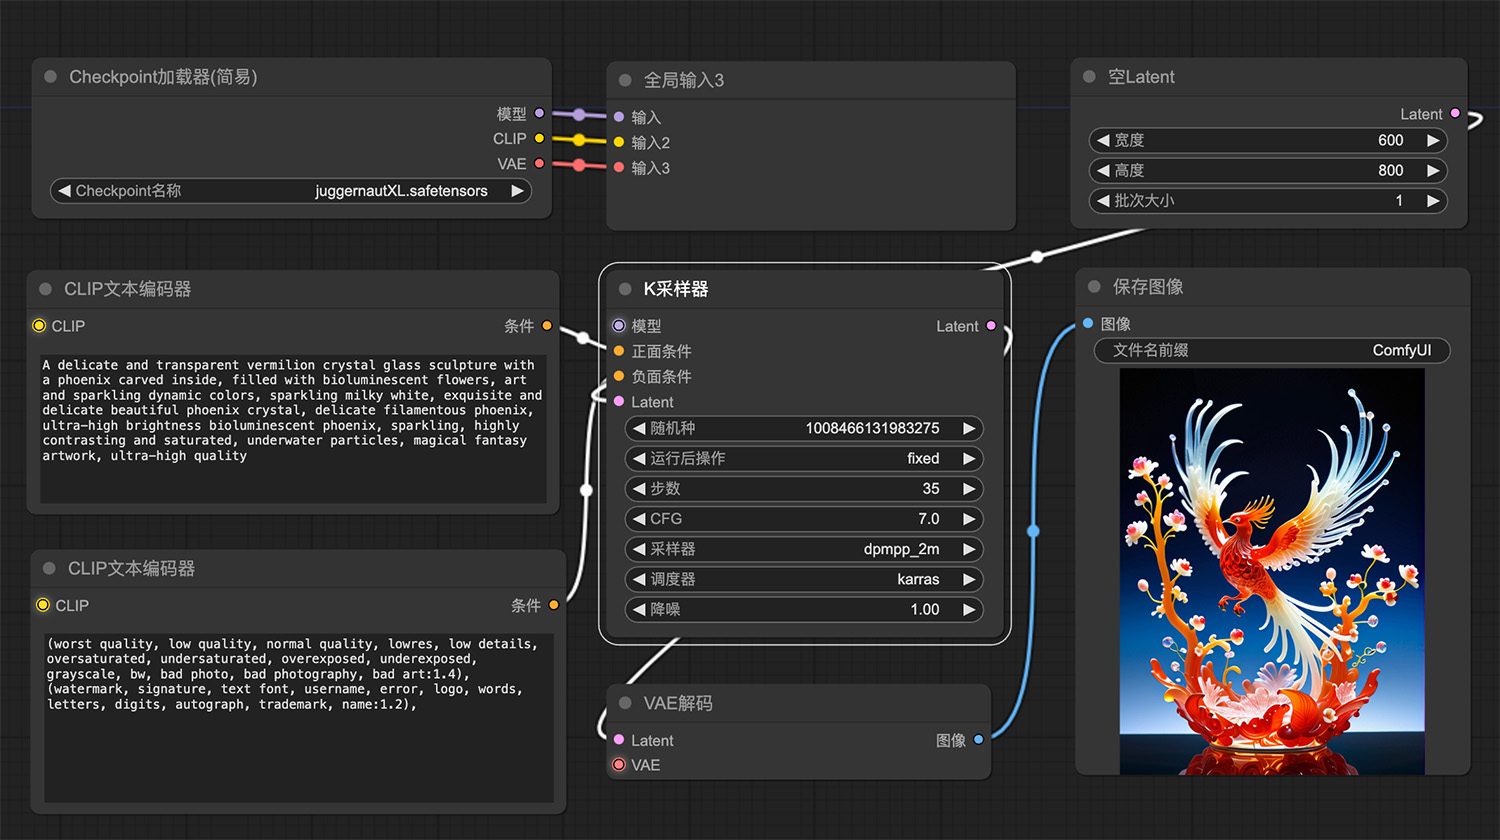Image resolution: width=1500 pixels, height=840 pixels.
Task: Switch 运行后操作 to next option arrow
Action: click(969, 458)
